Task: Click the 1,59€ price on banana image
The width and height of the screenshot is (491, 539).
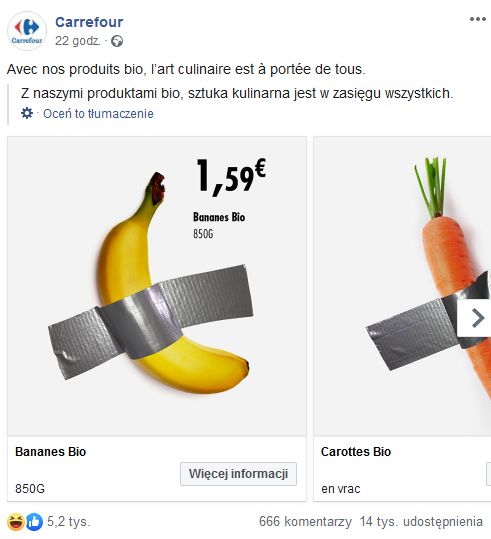Action: [231, 176]
